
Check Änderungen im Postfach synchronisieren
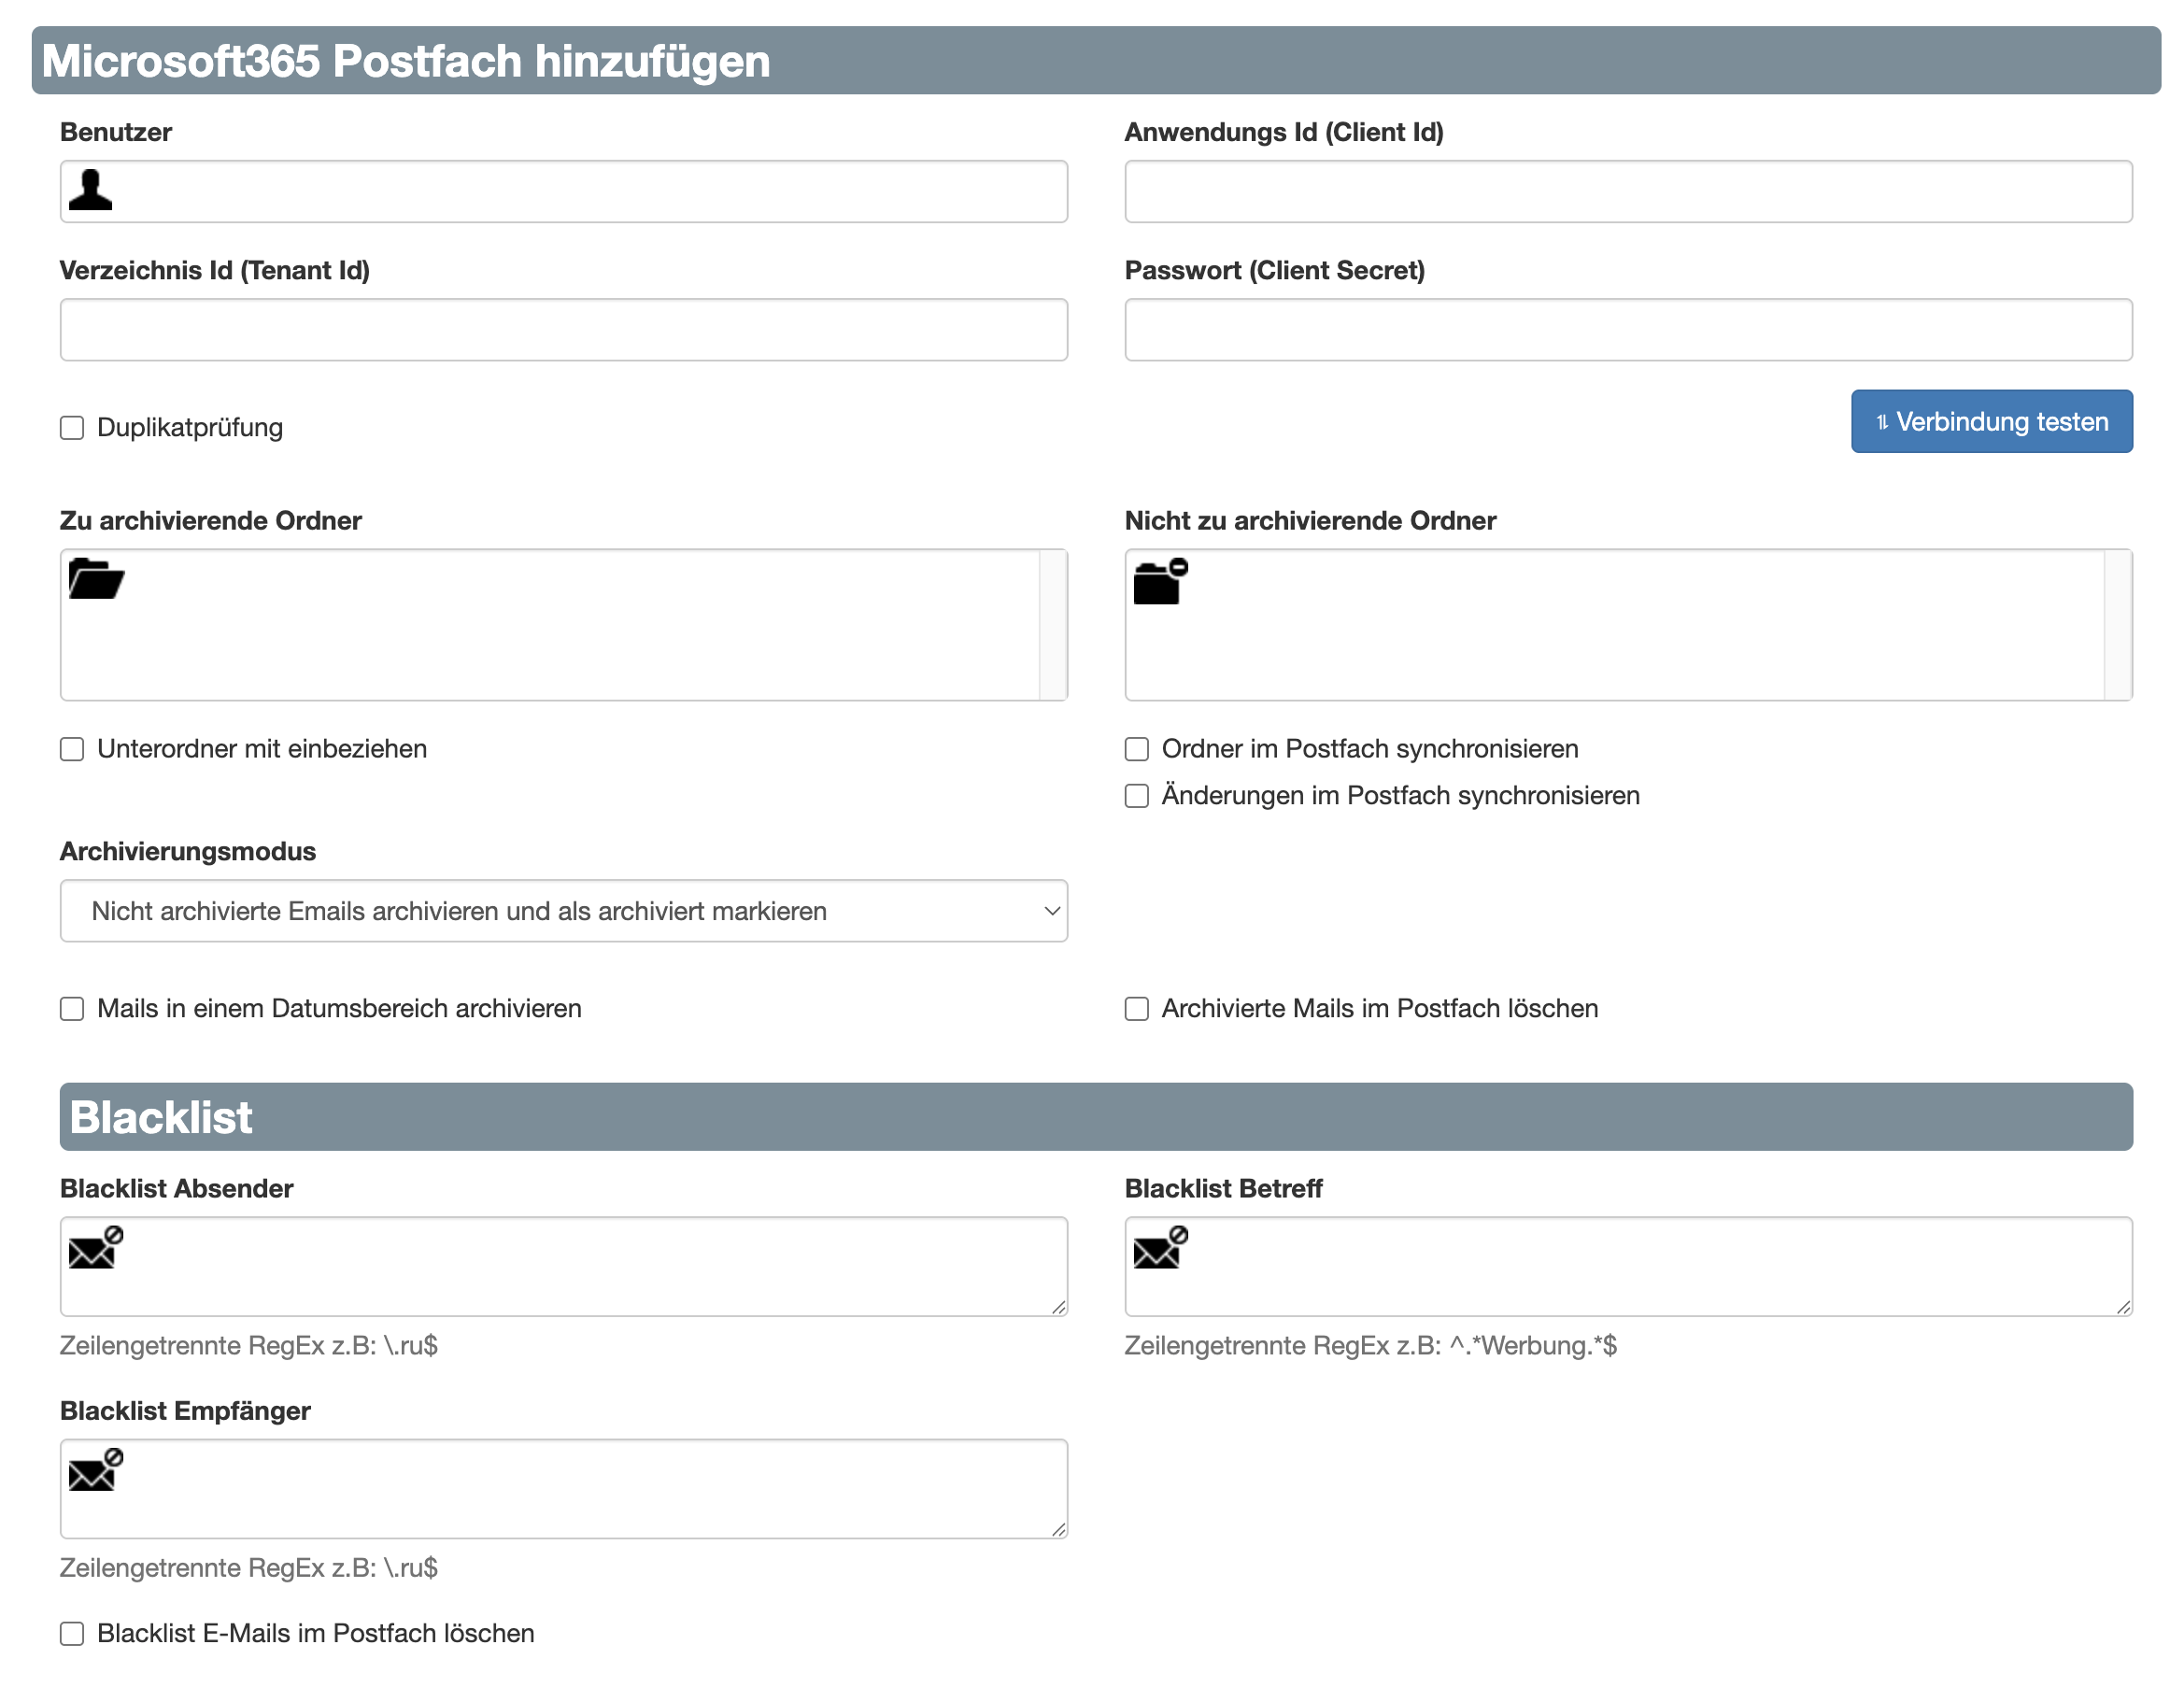pos(1136,796)
